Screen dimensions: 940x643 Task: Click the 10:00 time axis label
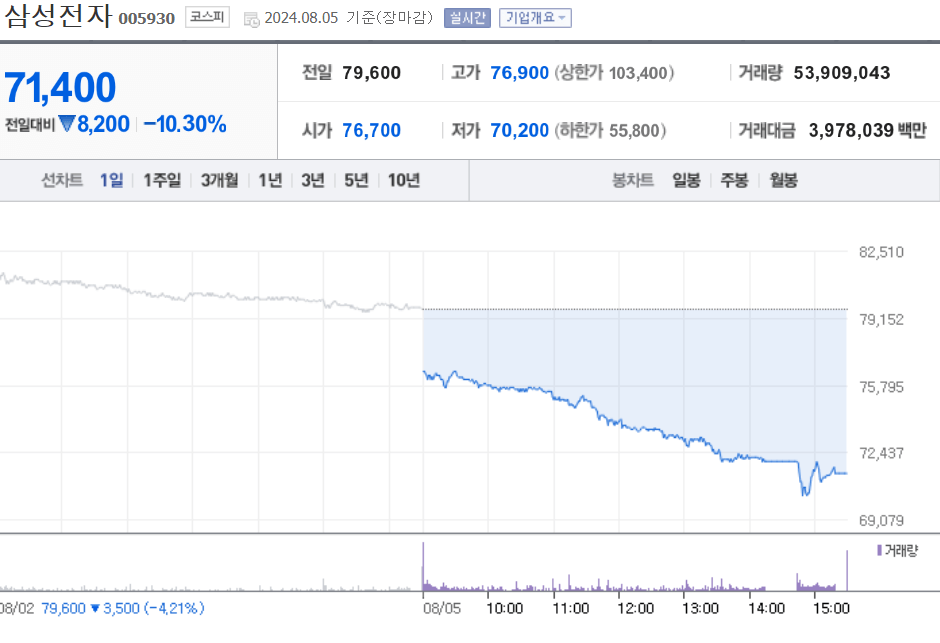pos(504,609)
